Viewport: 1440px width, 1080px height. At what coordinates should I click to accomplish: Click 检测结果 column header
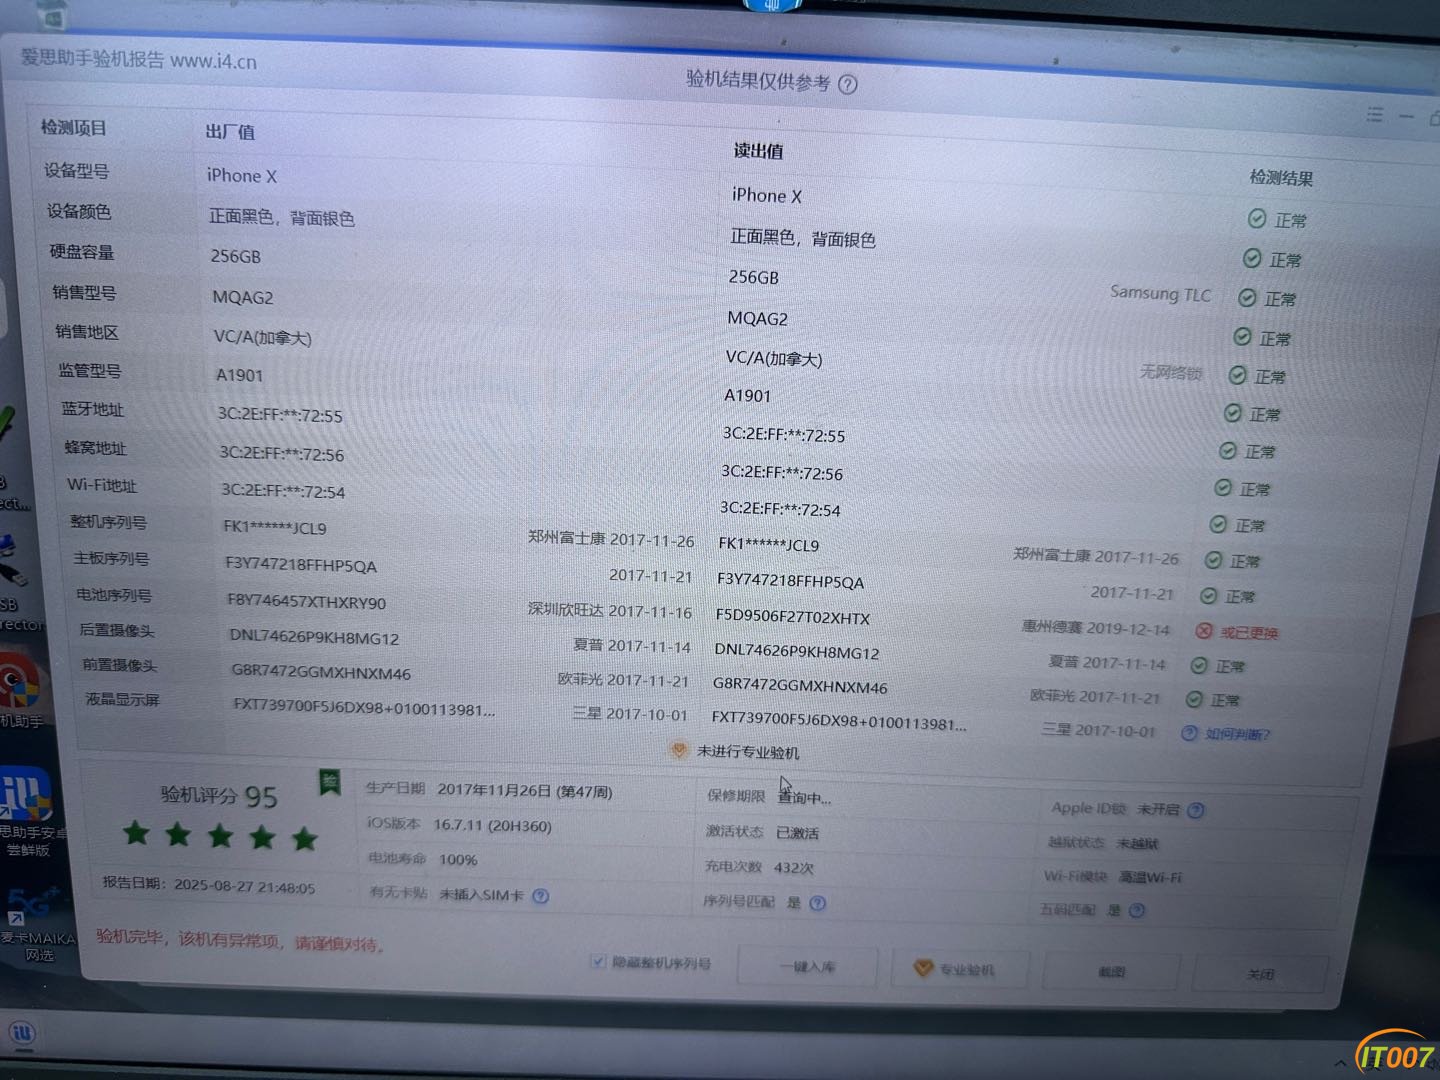click(x=1281, y=178)
